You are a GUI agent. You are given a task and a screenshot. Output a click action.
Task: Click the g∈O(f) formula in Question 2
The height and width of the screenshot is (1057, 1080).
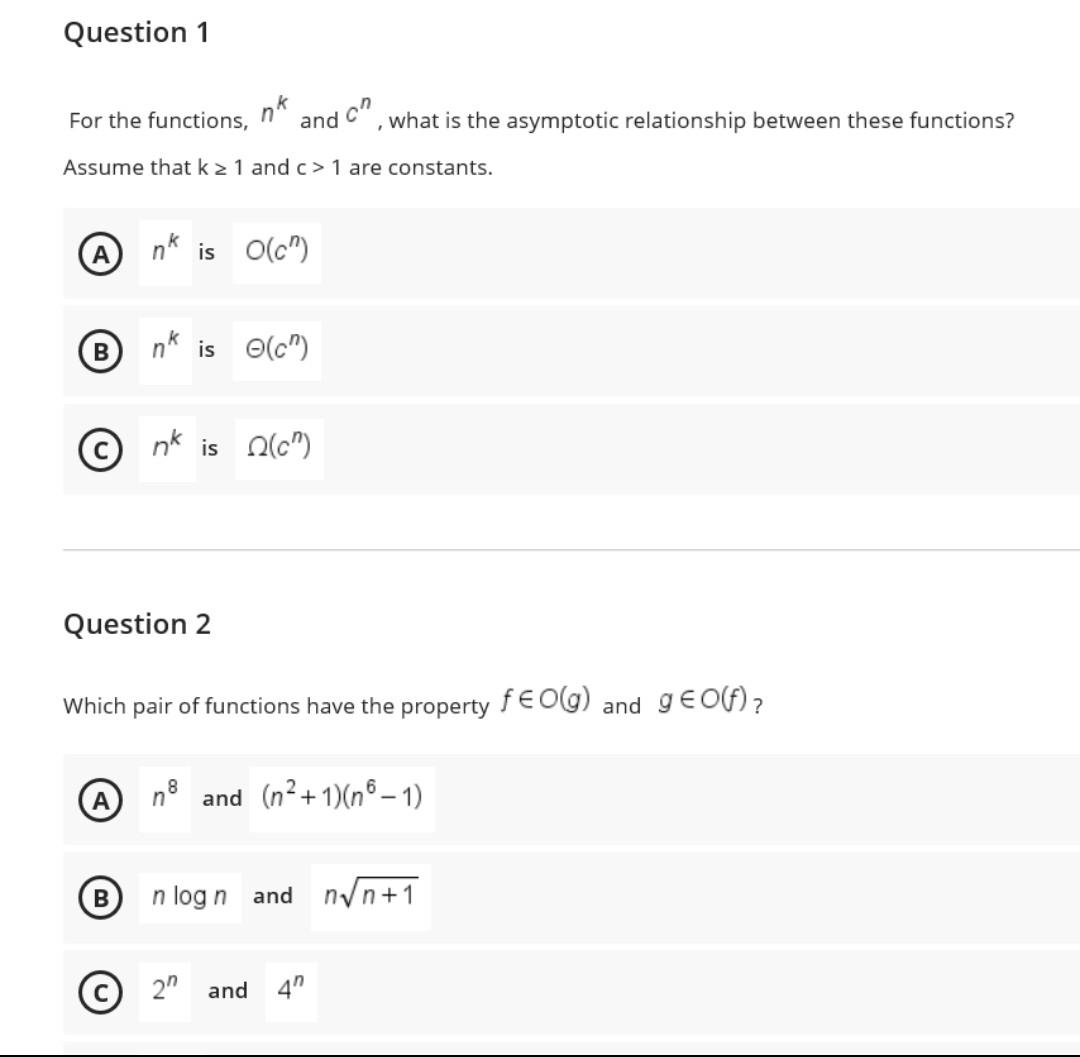700,700
